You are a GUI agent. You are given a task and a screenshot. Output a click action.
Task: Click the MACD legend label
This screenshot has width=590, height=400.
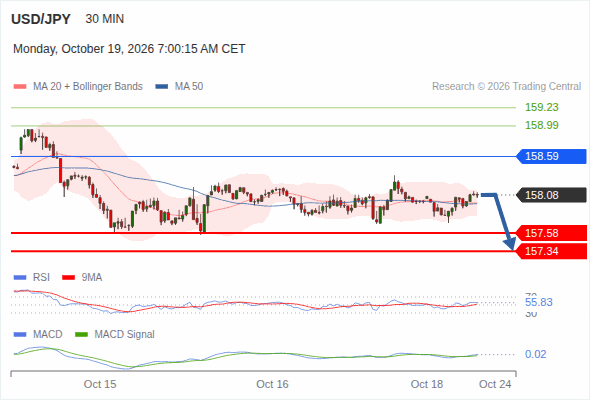48,335
